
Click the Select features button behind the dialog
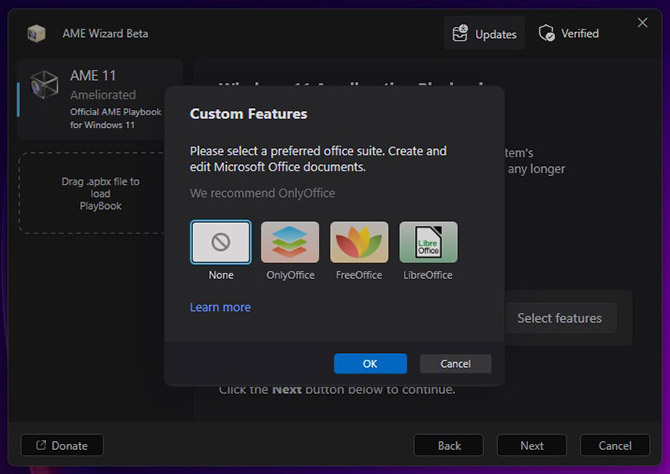click(x=561, y=318)
